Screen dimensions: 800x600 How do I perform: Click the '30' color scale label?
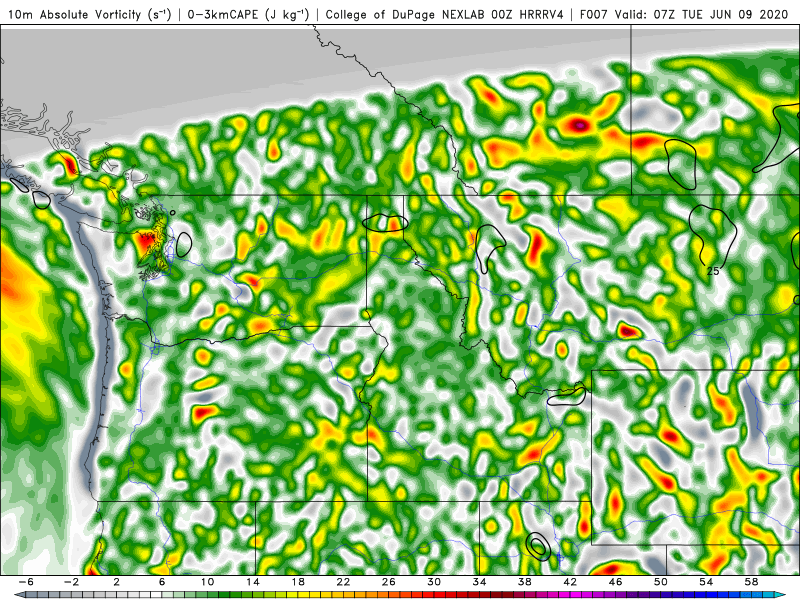434,582
